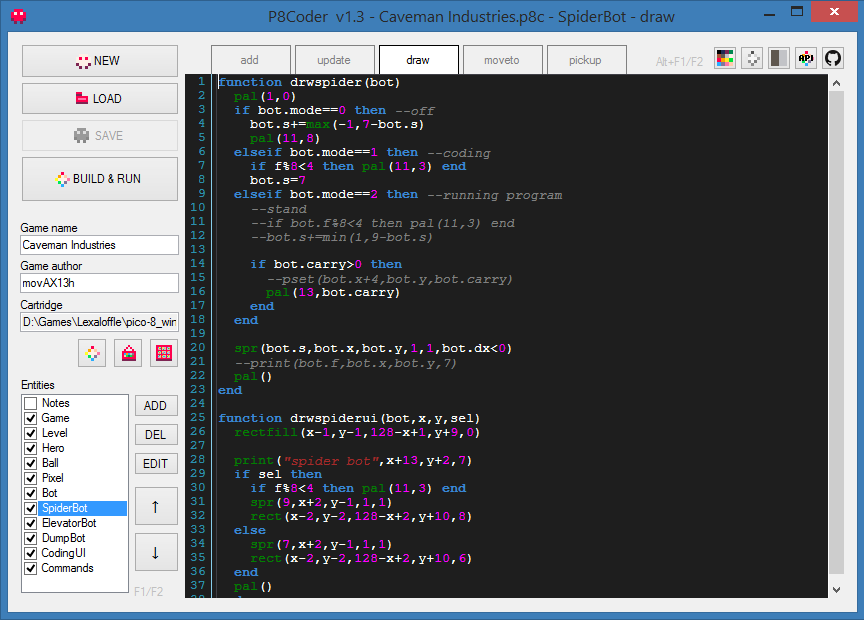The height and width of the screenshot is (620, 864).
Task: Click the Game name input field
Action: coord(99,245)
